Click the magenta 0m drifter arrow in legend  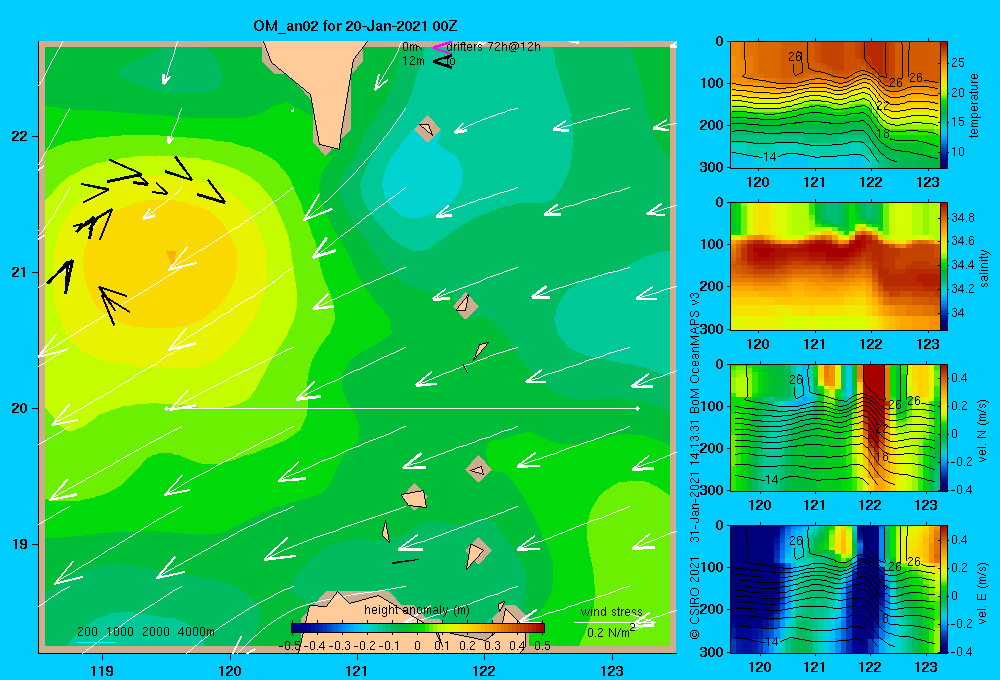click(x=442, y=47)
